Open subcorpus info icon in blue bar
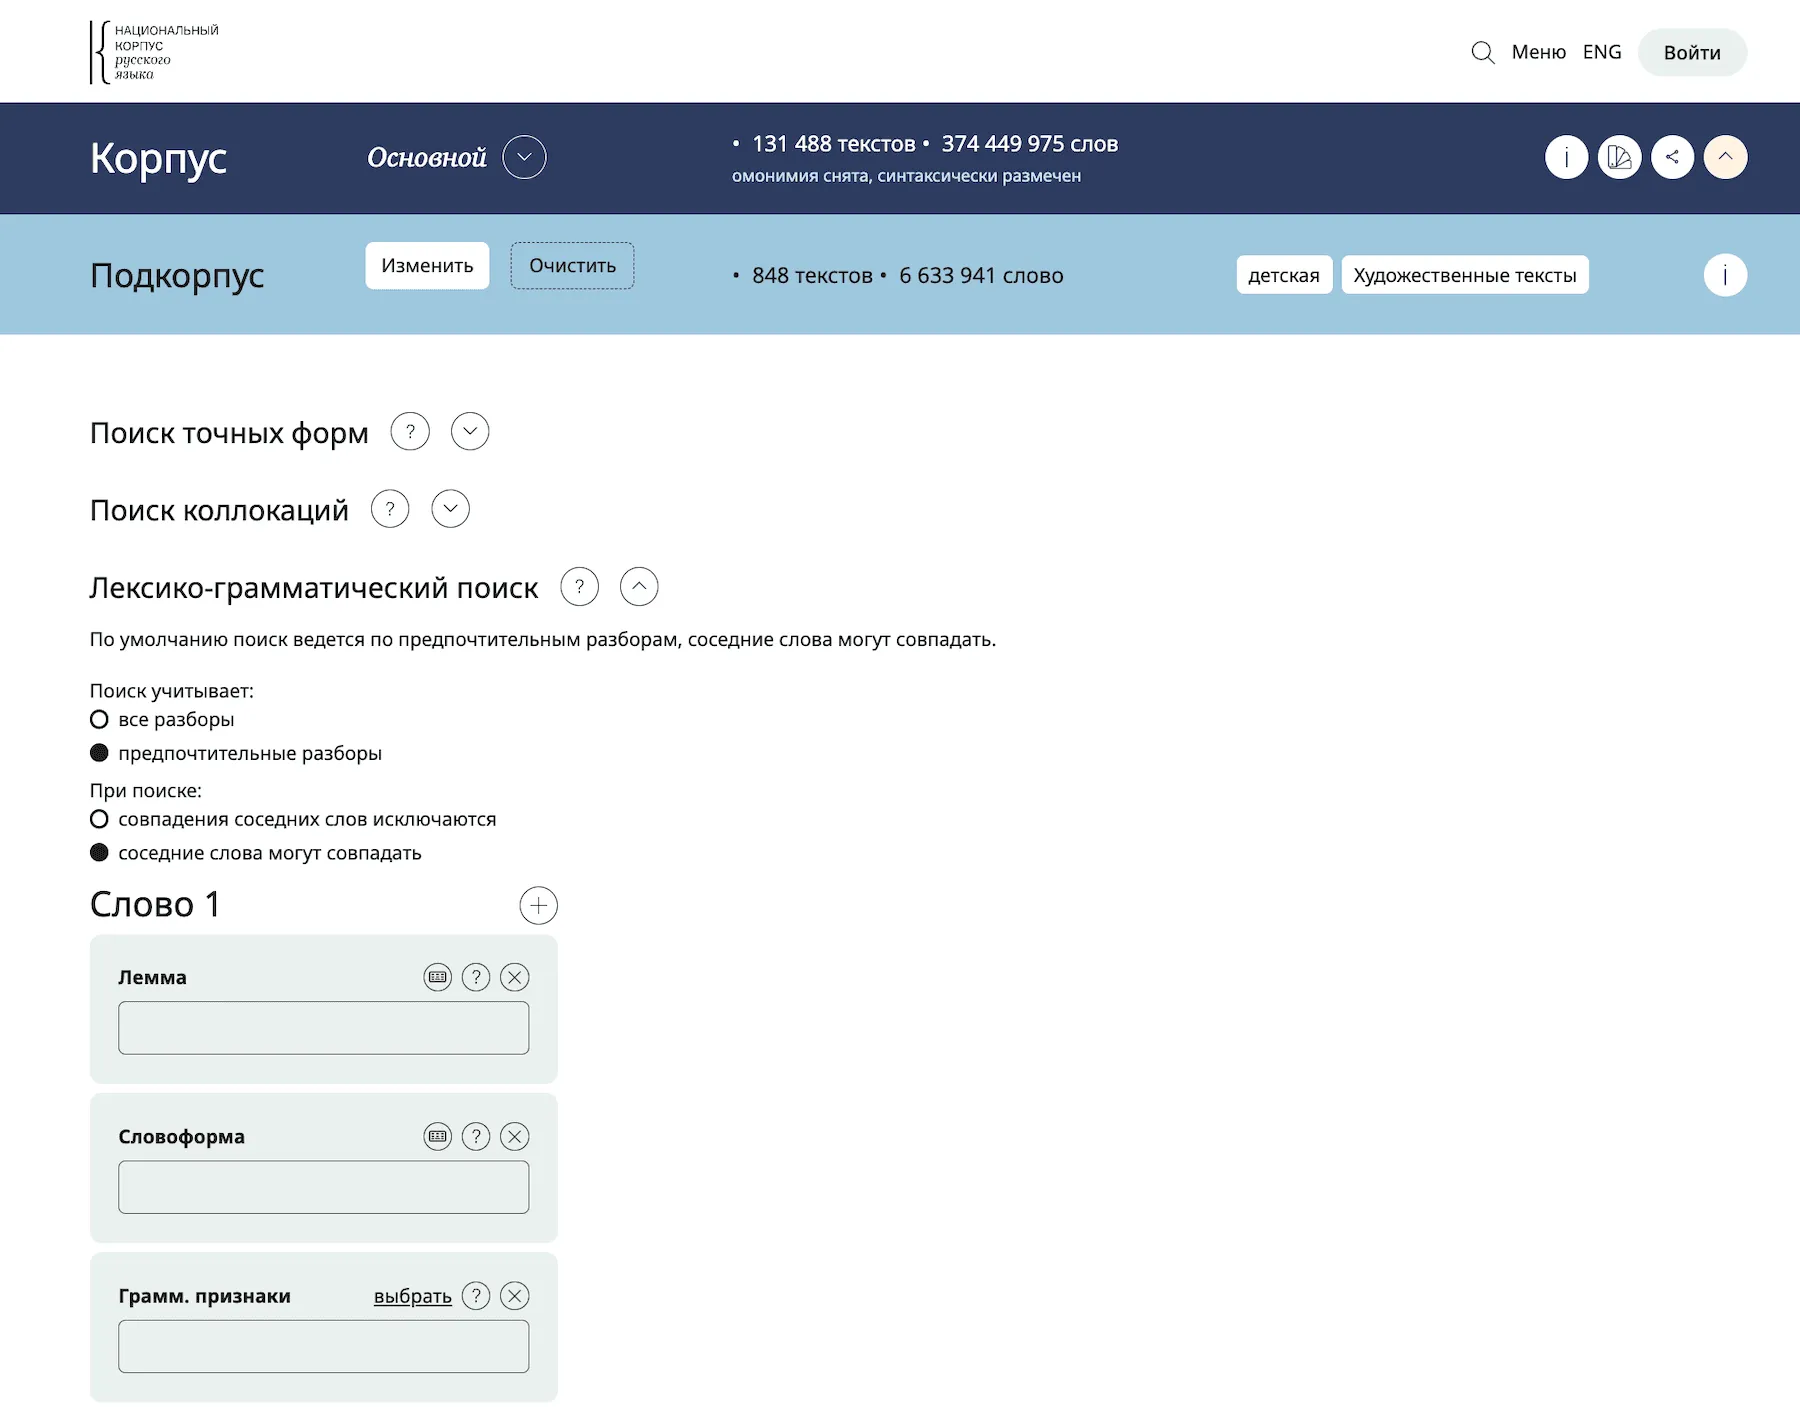This screenshot has width=1800, height=1407. pyautogui.click(x=1725, y=275)
